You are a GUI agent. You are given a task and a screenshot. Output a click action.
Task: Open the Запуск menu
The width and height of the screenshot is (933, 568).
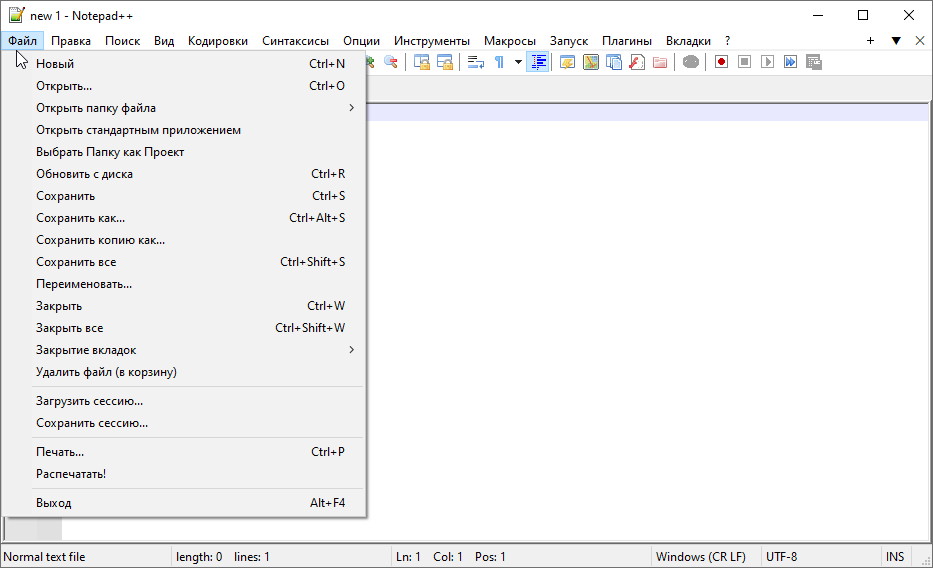pos(569,40)
